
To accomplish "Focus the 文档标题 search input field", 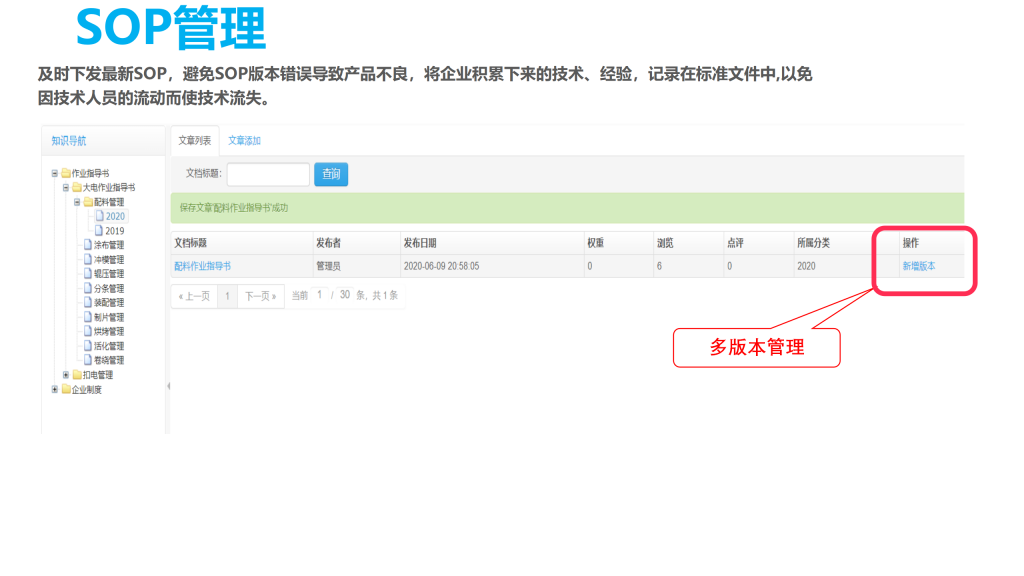I will [x=268, y=174].
